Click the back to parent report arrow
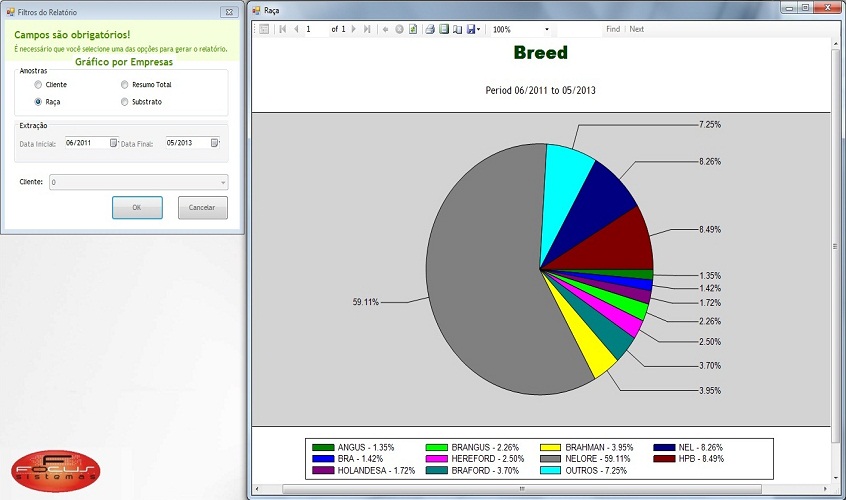 [385, 29]
